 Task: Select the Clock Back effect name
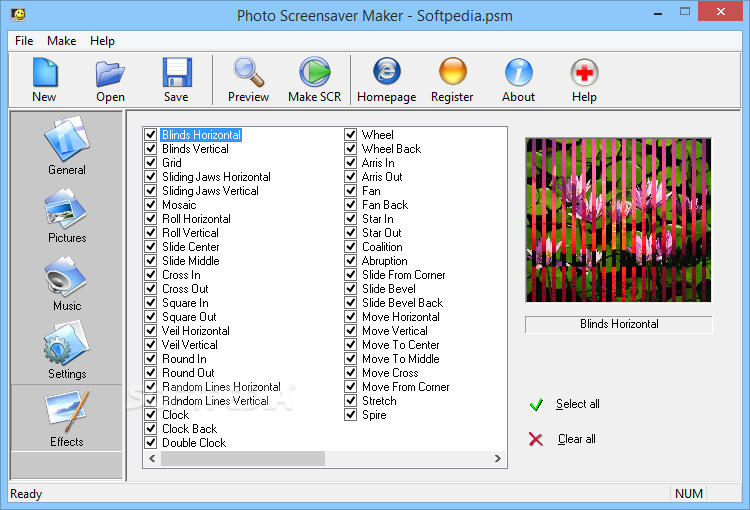[x=189, y=429]
